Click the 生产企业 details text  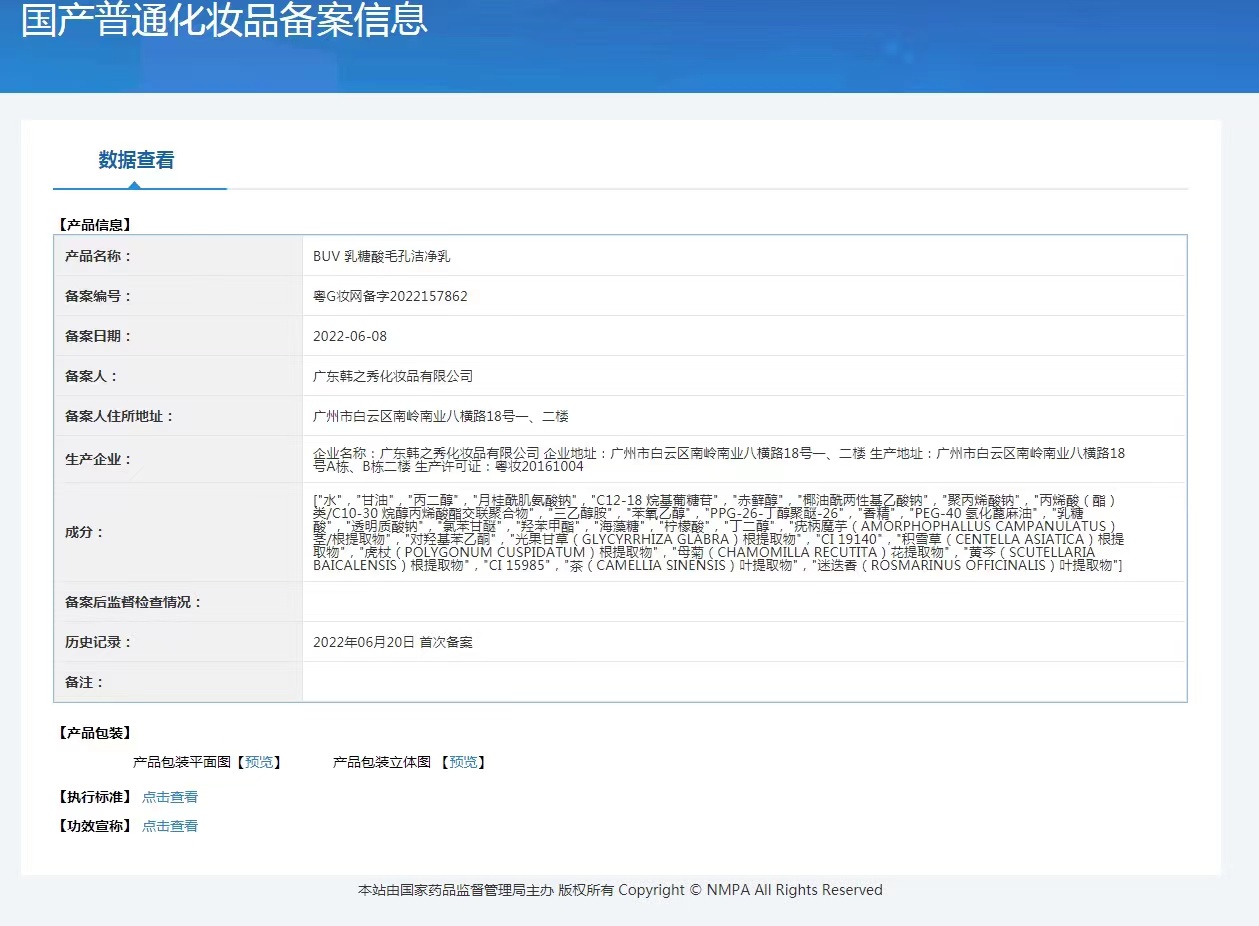click(718, 459)
